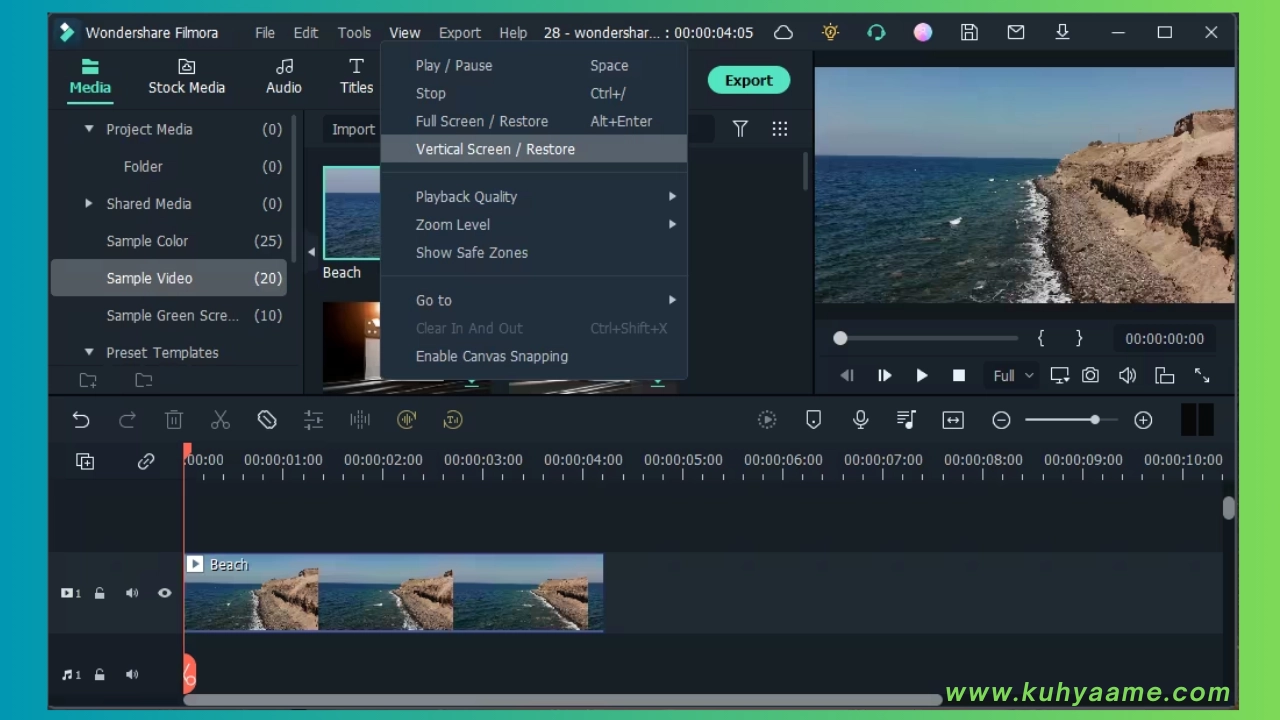This screenshot has height=720, width=1280.
Task: Record voiceover with microphone icon
Action: 860,420
